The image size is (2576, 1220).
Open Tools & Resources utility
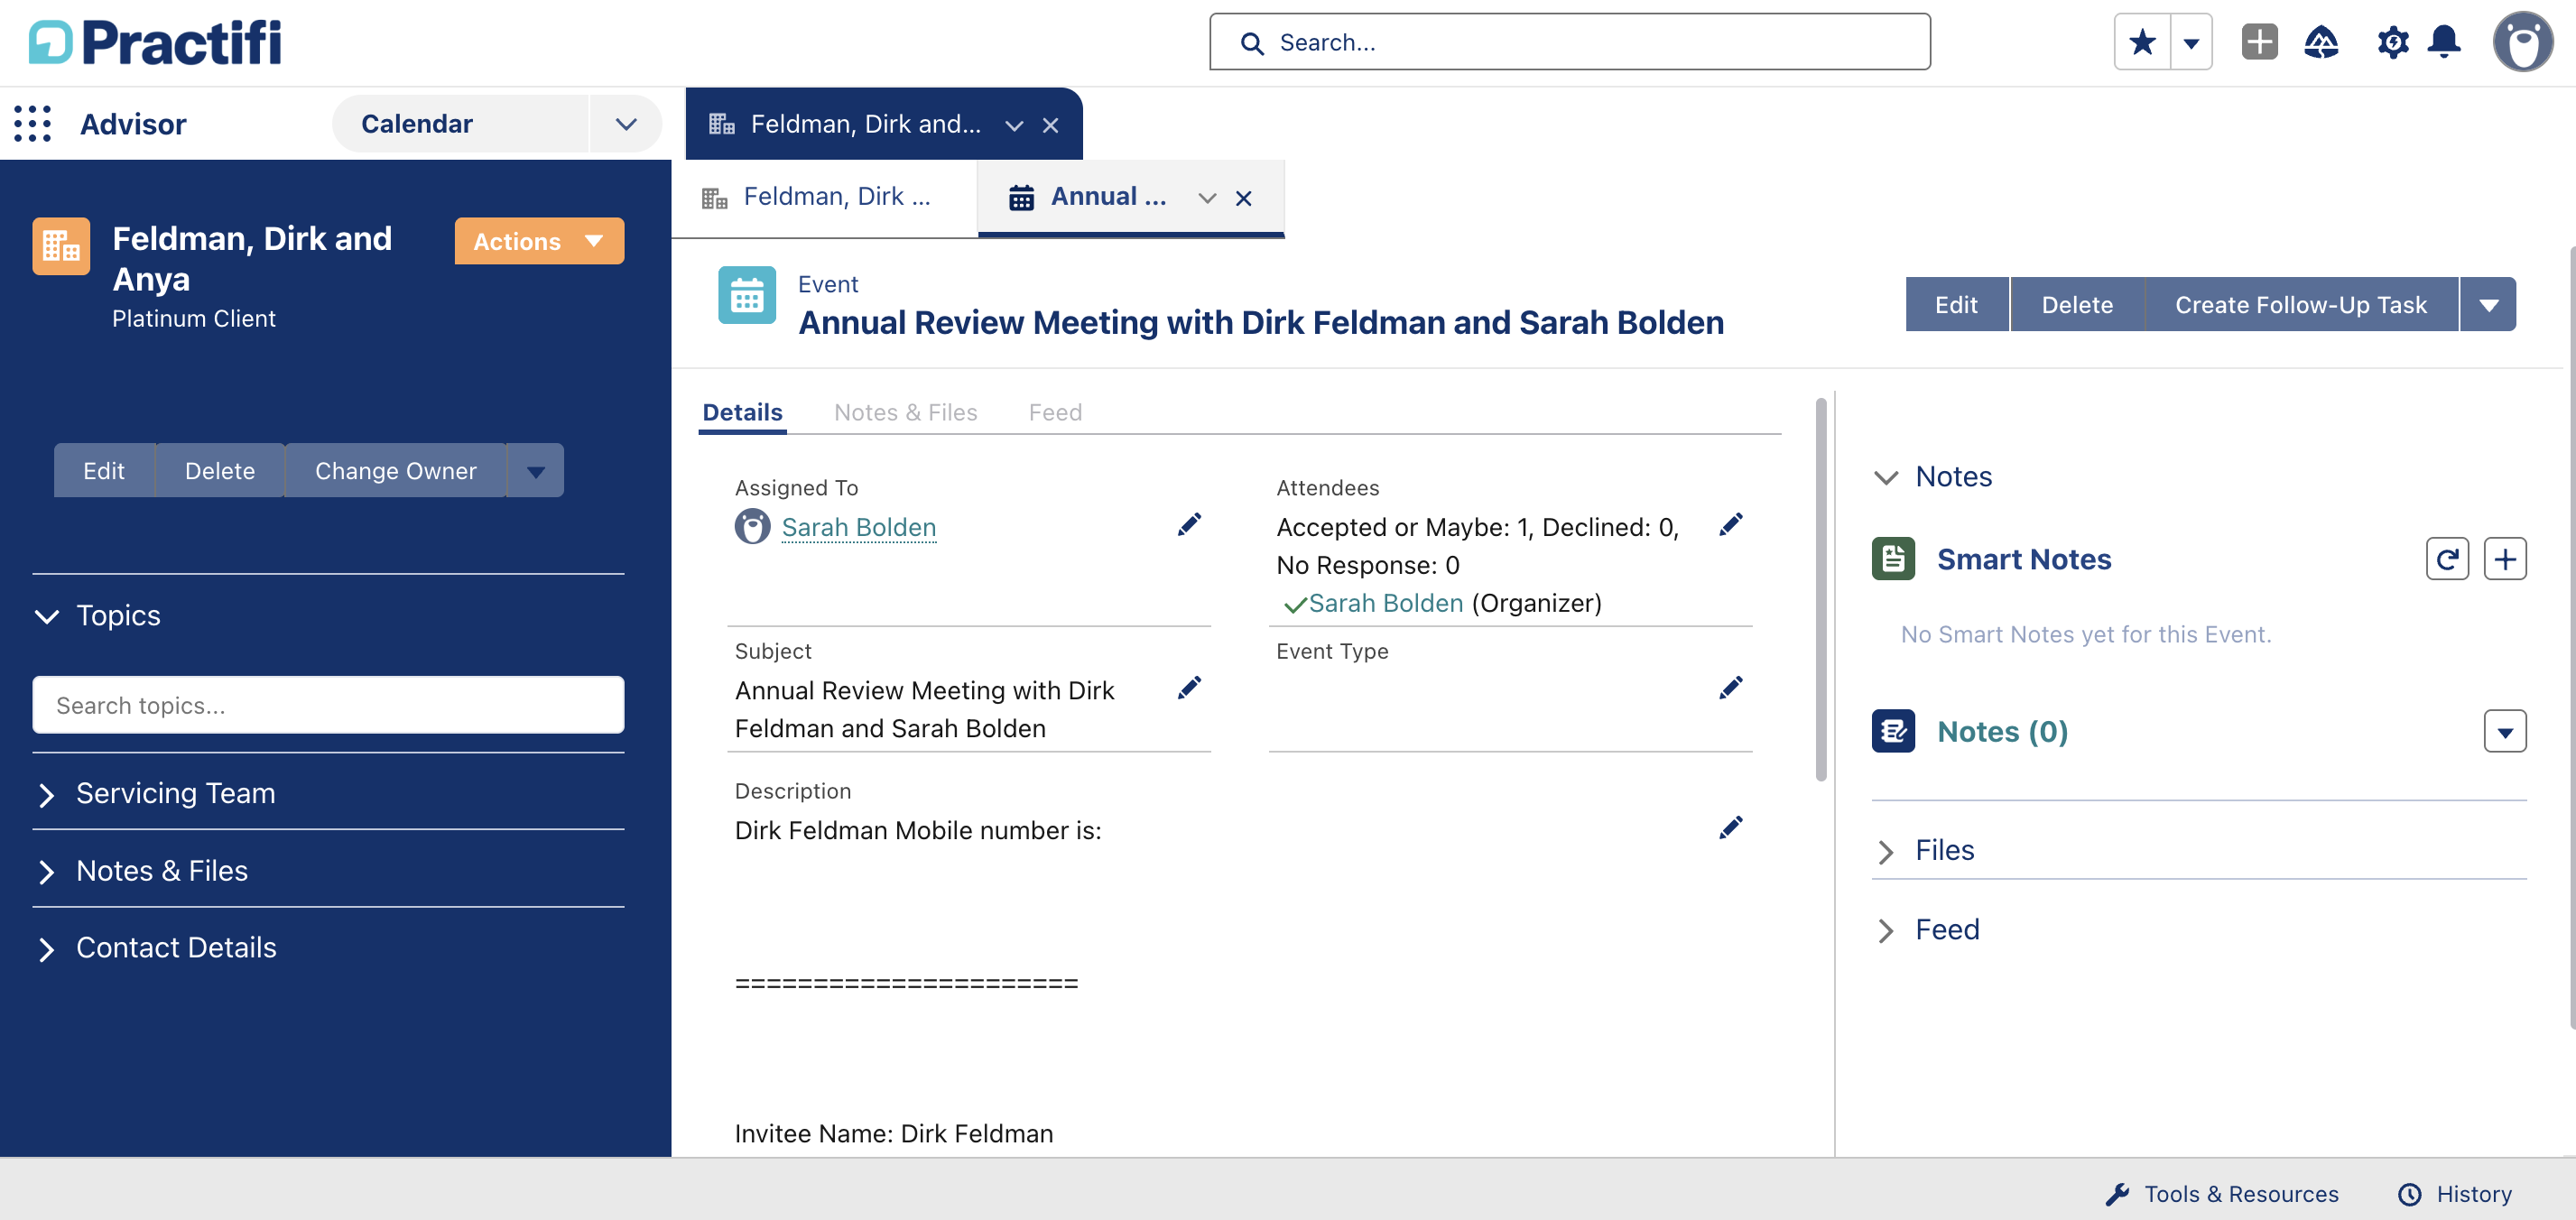(x=2221, y=1194)
